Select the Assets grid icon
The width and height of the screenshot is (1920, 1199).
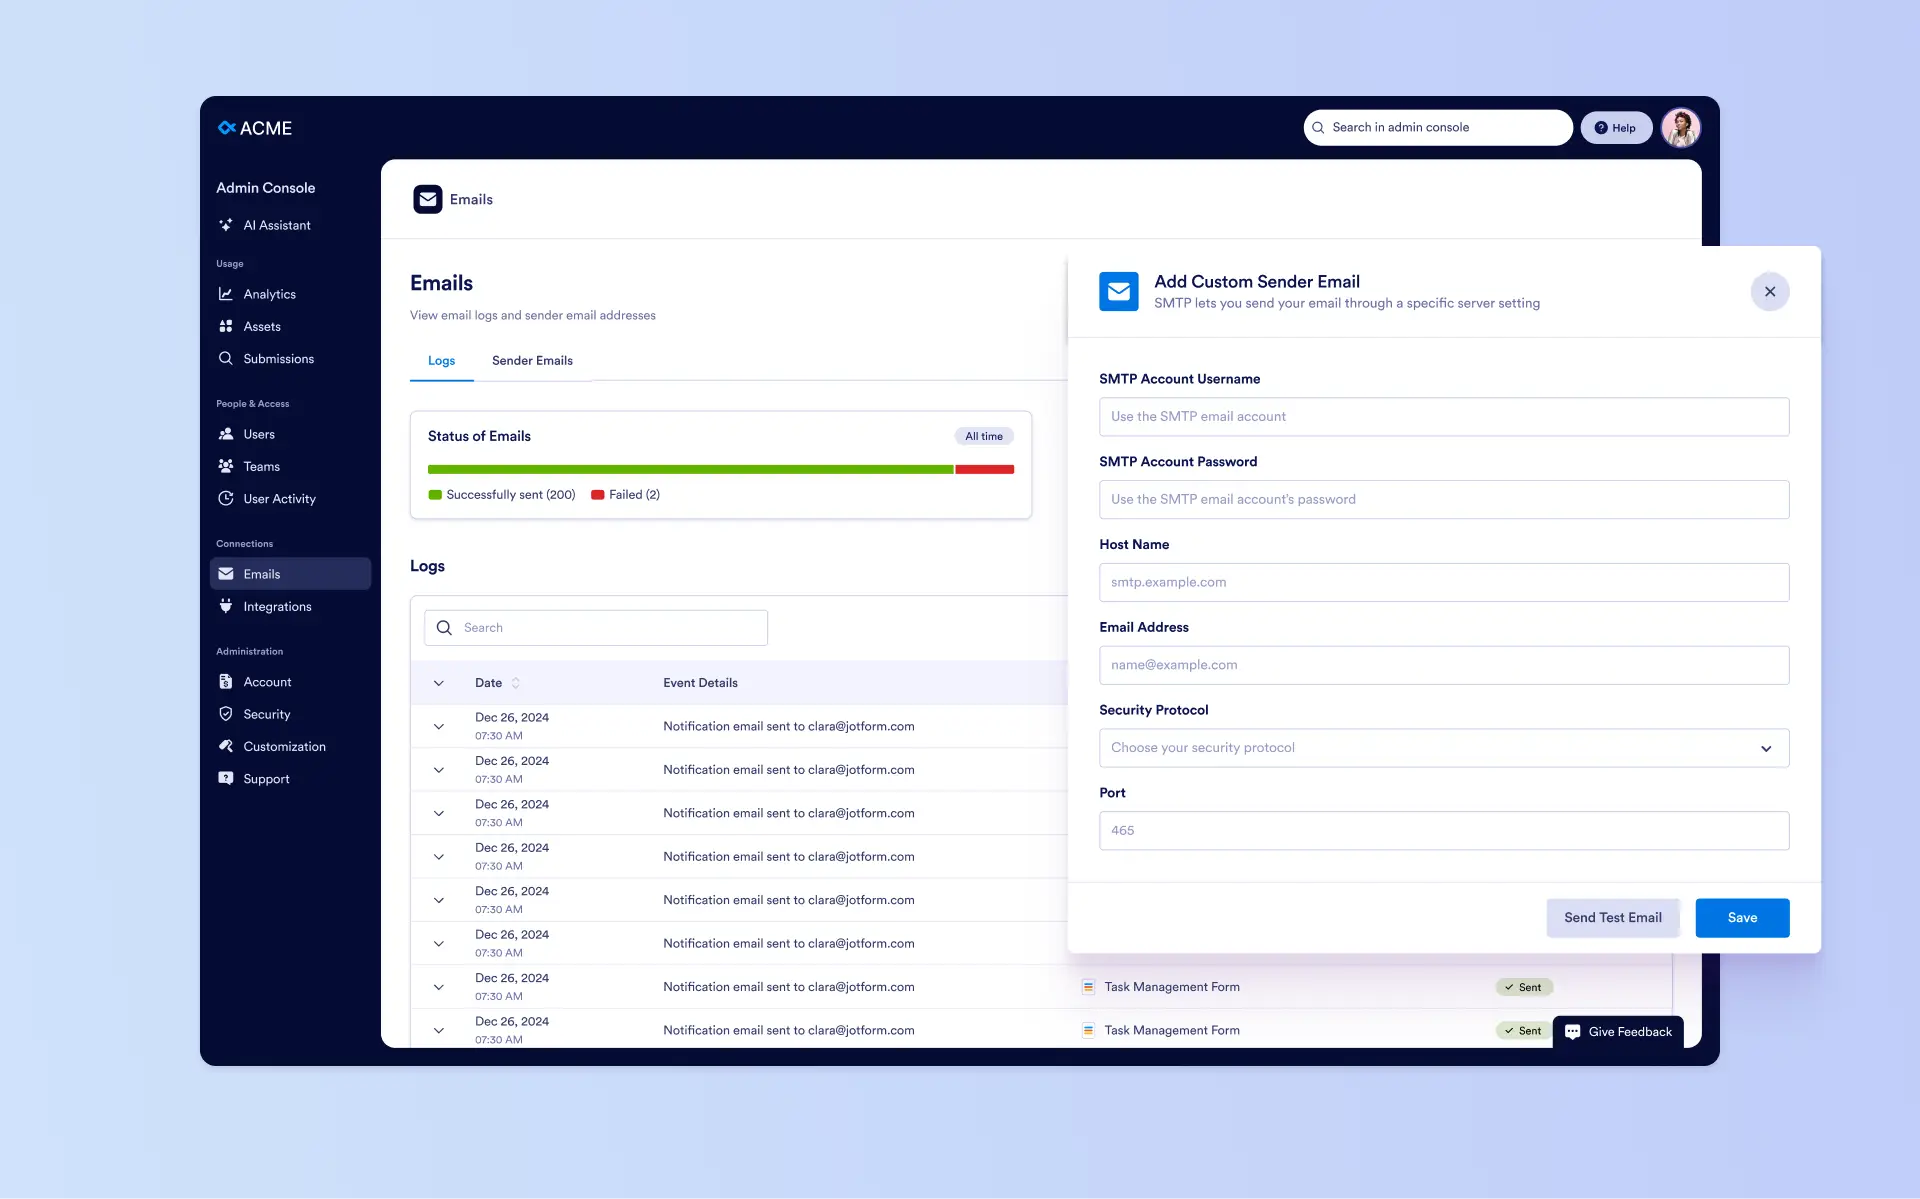click(226, 326)
